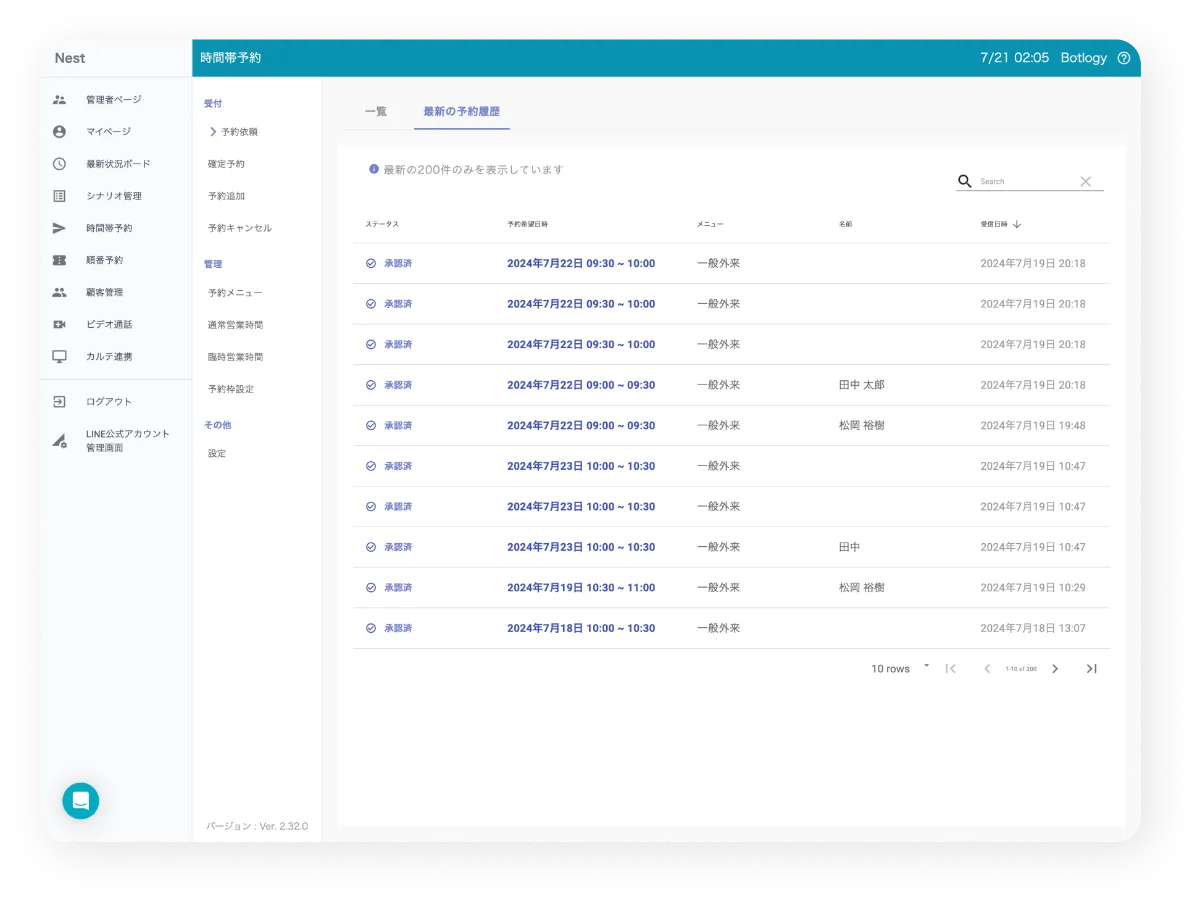The image size is (1200, 901).
Task: Open the chat support bubble icon
Action: [80, 800]
